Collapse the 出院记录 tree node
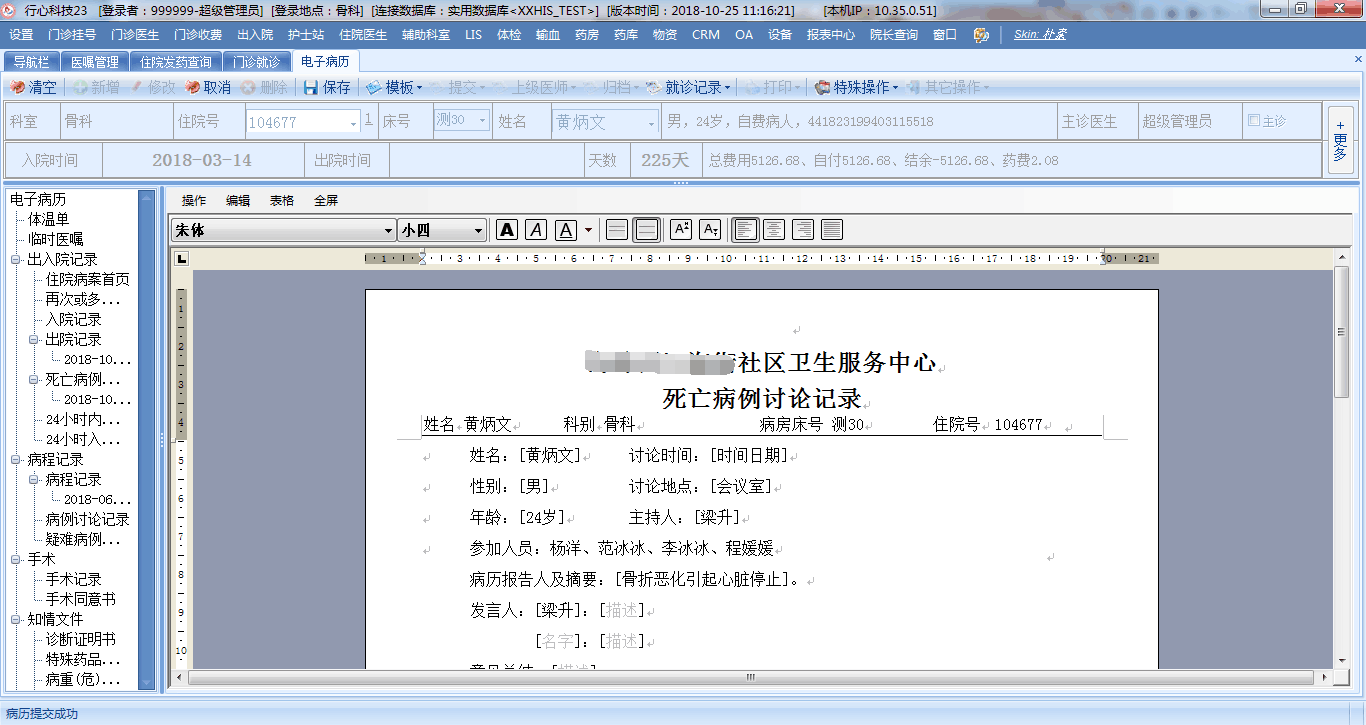 tap(34, 339)
